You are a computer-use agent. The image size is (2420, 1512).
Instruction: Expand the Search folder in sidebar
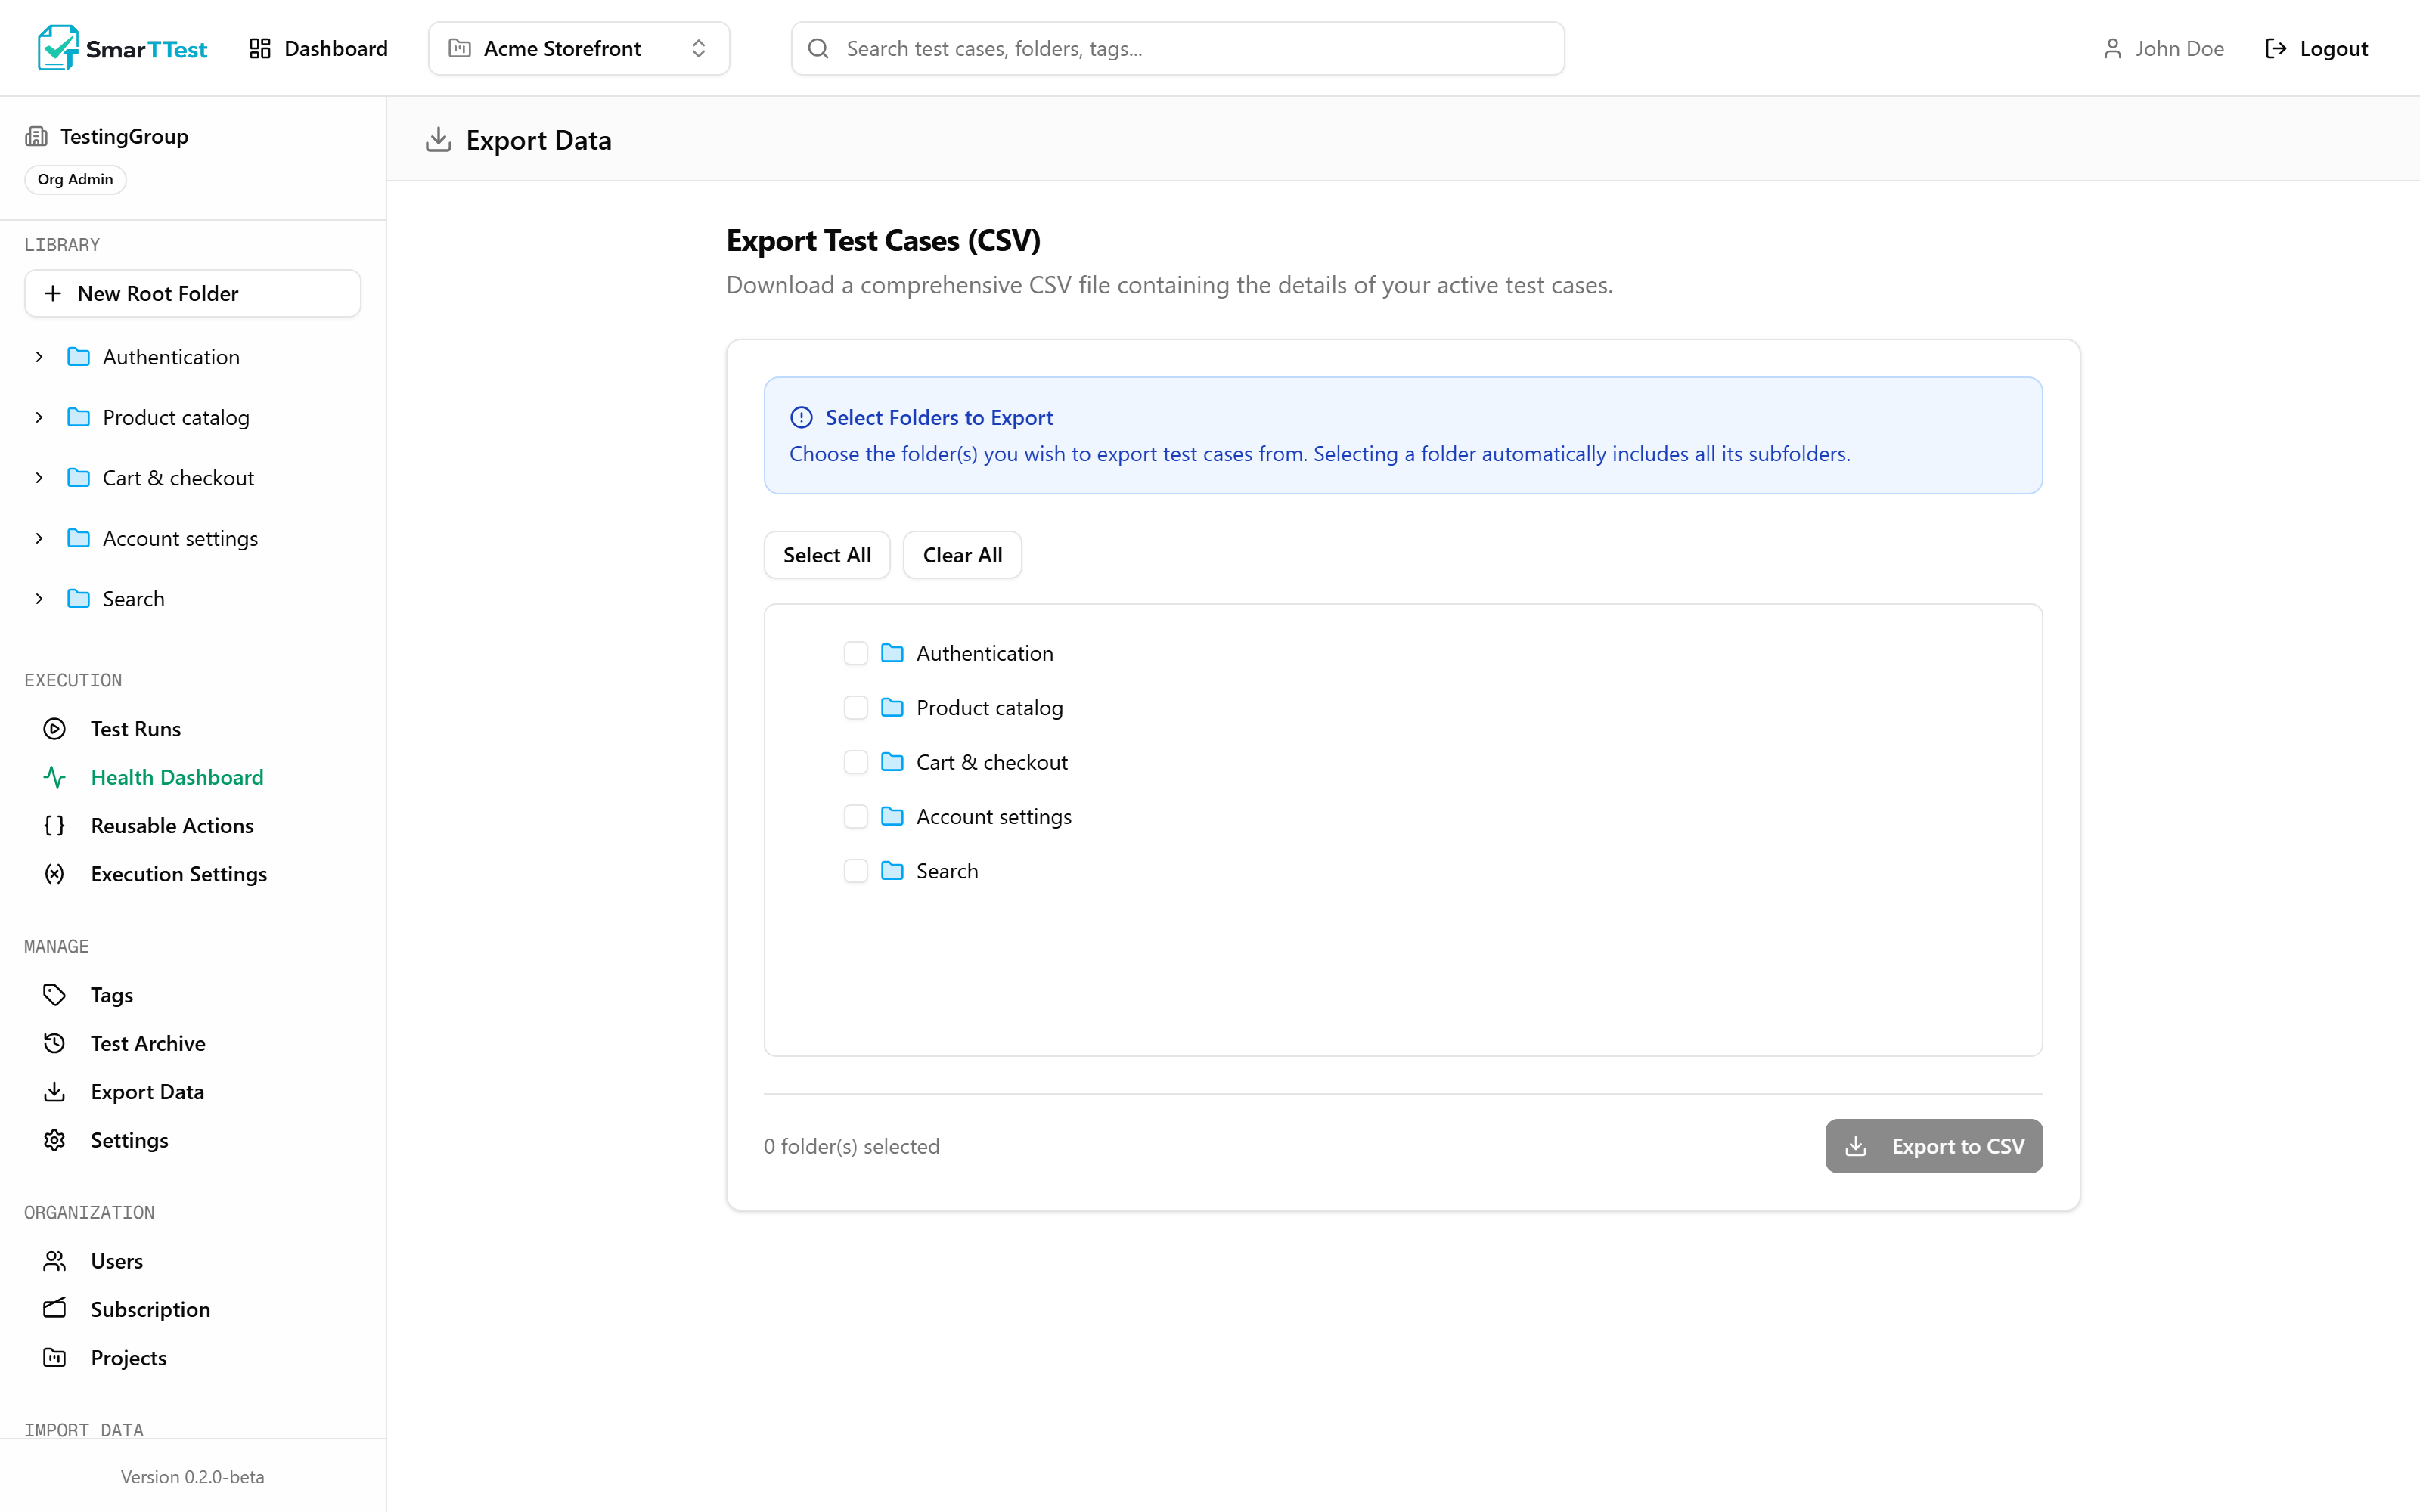click(39, 599)
